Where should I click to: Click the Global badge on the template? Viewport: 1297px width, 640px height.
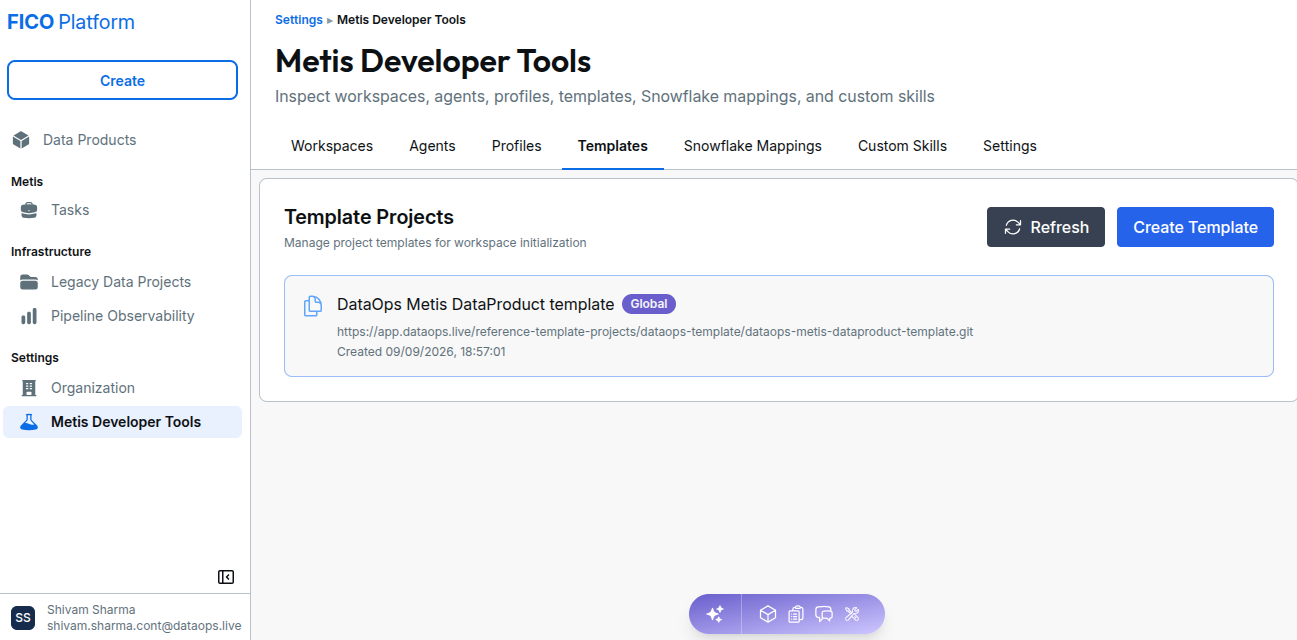[x=649, y=304]
